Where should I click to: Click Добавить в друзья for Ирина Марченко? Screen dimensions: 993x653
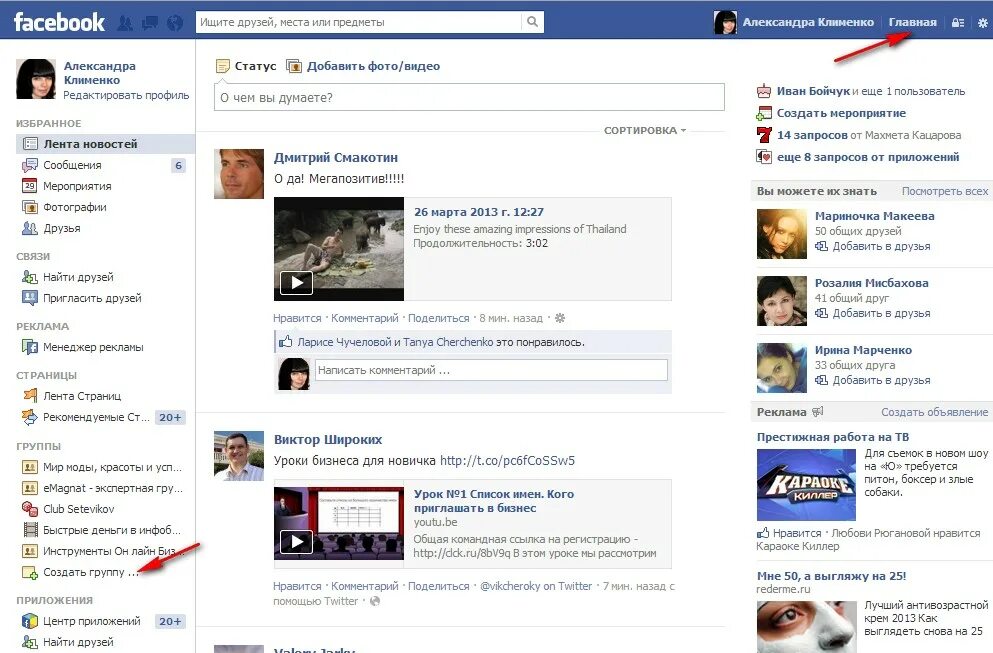click(x=881, y=380)
